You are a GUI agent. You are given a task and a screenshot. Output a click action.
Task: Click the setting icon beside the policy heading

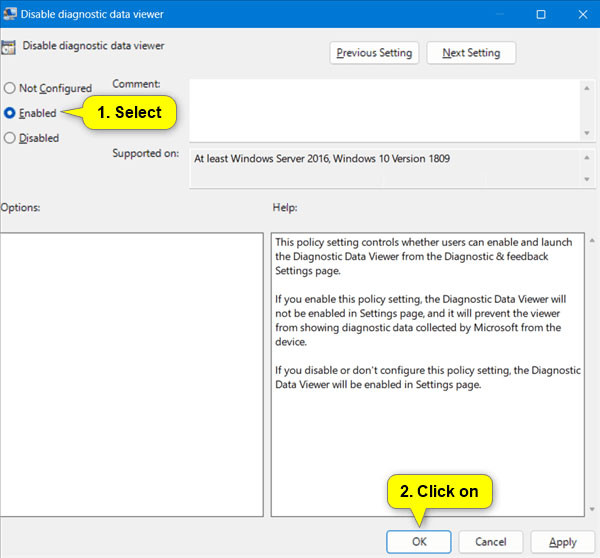pyautogui.click(x=8, y=48)
